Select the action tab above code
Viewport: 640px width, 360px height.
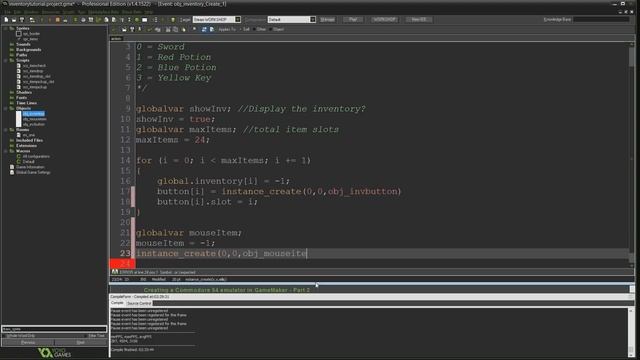point(116,39)
